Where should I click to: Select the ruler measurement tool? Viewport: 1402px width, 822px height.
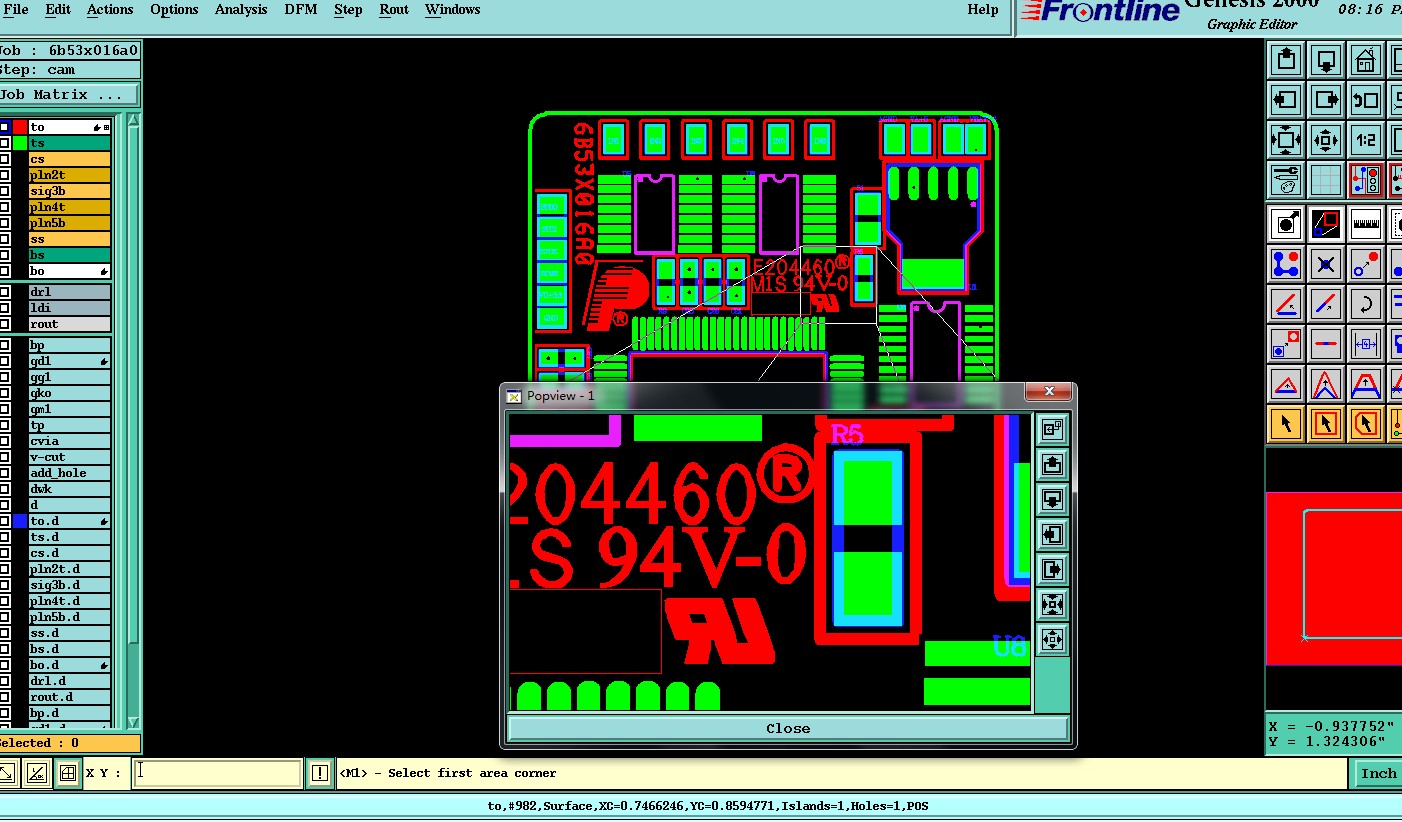1365,224
